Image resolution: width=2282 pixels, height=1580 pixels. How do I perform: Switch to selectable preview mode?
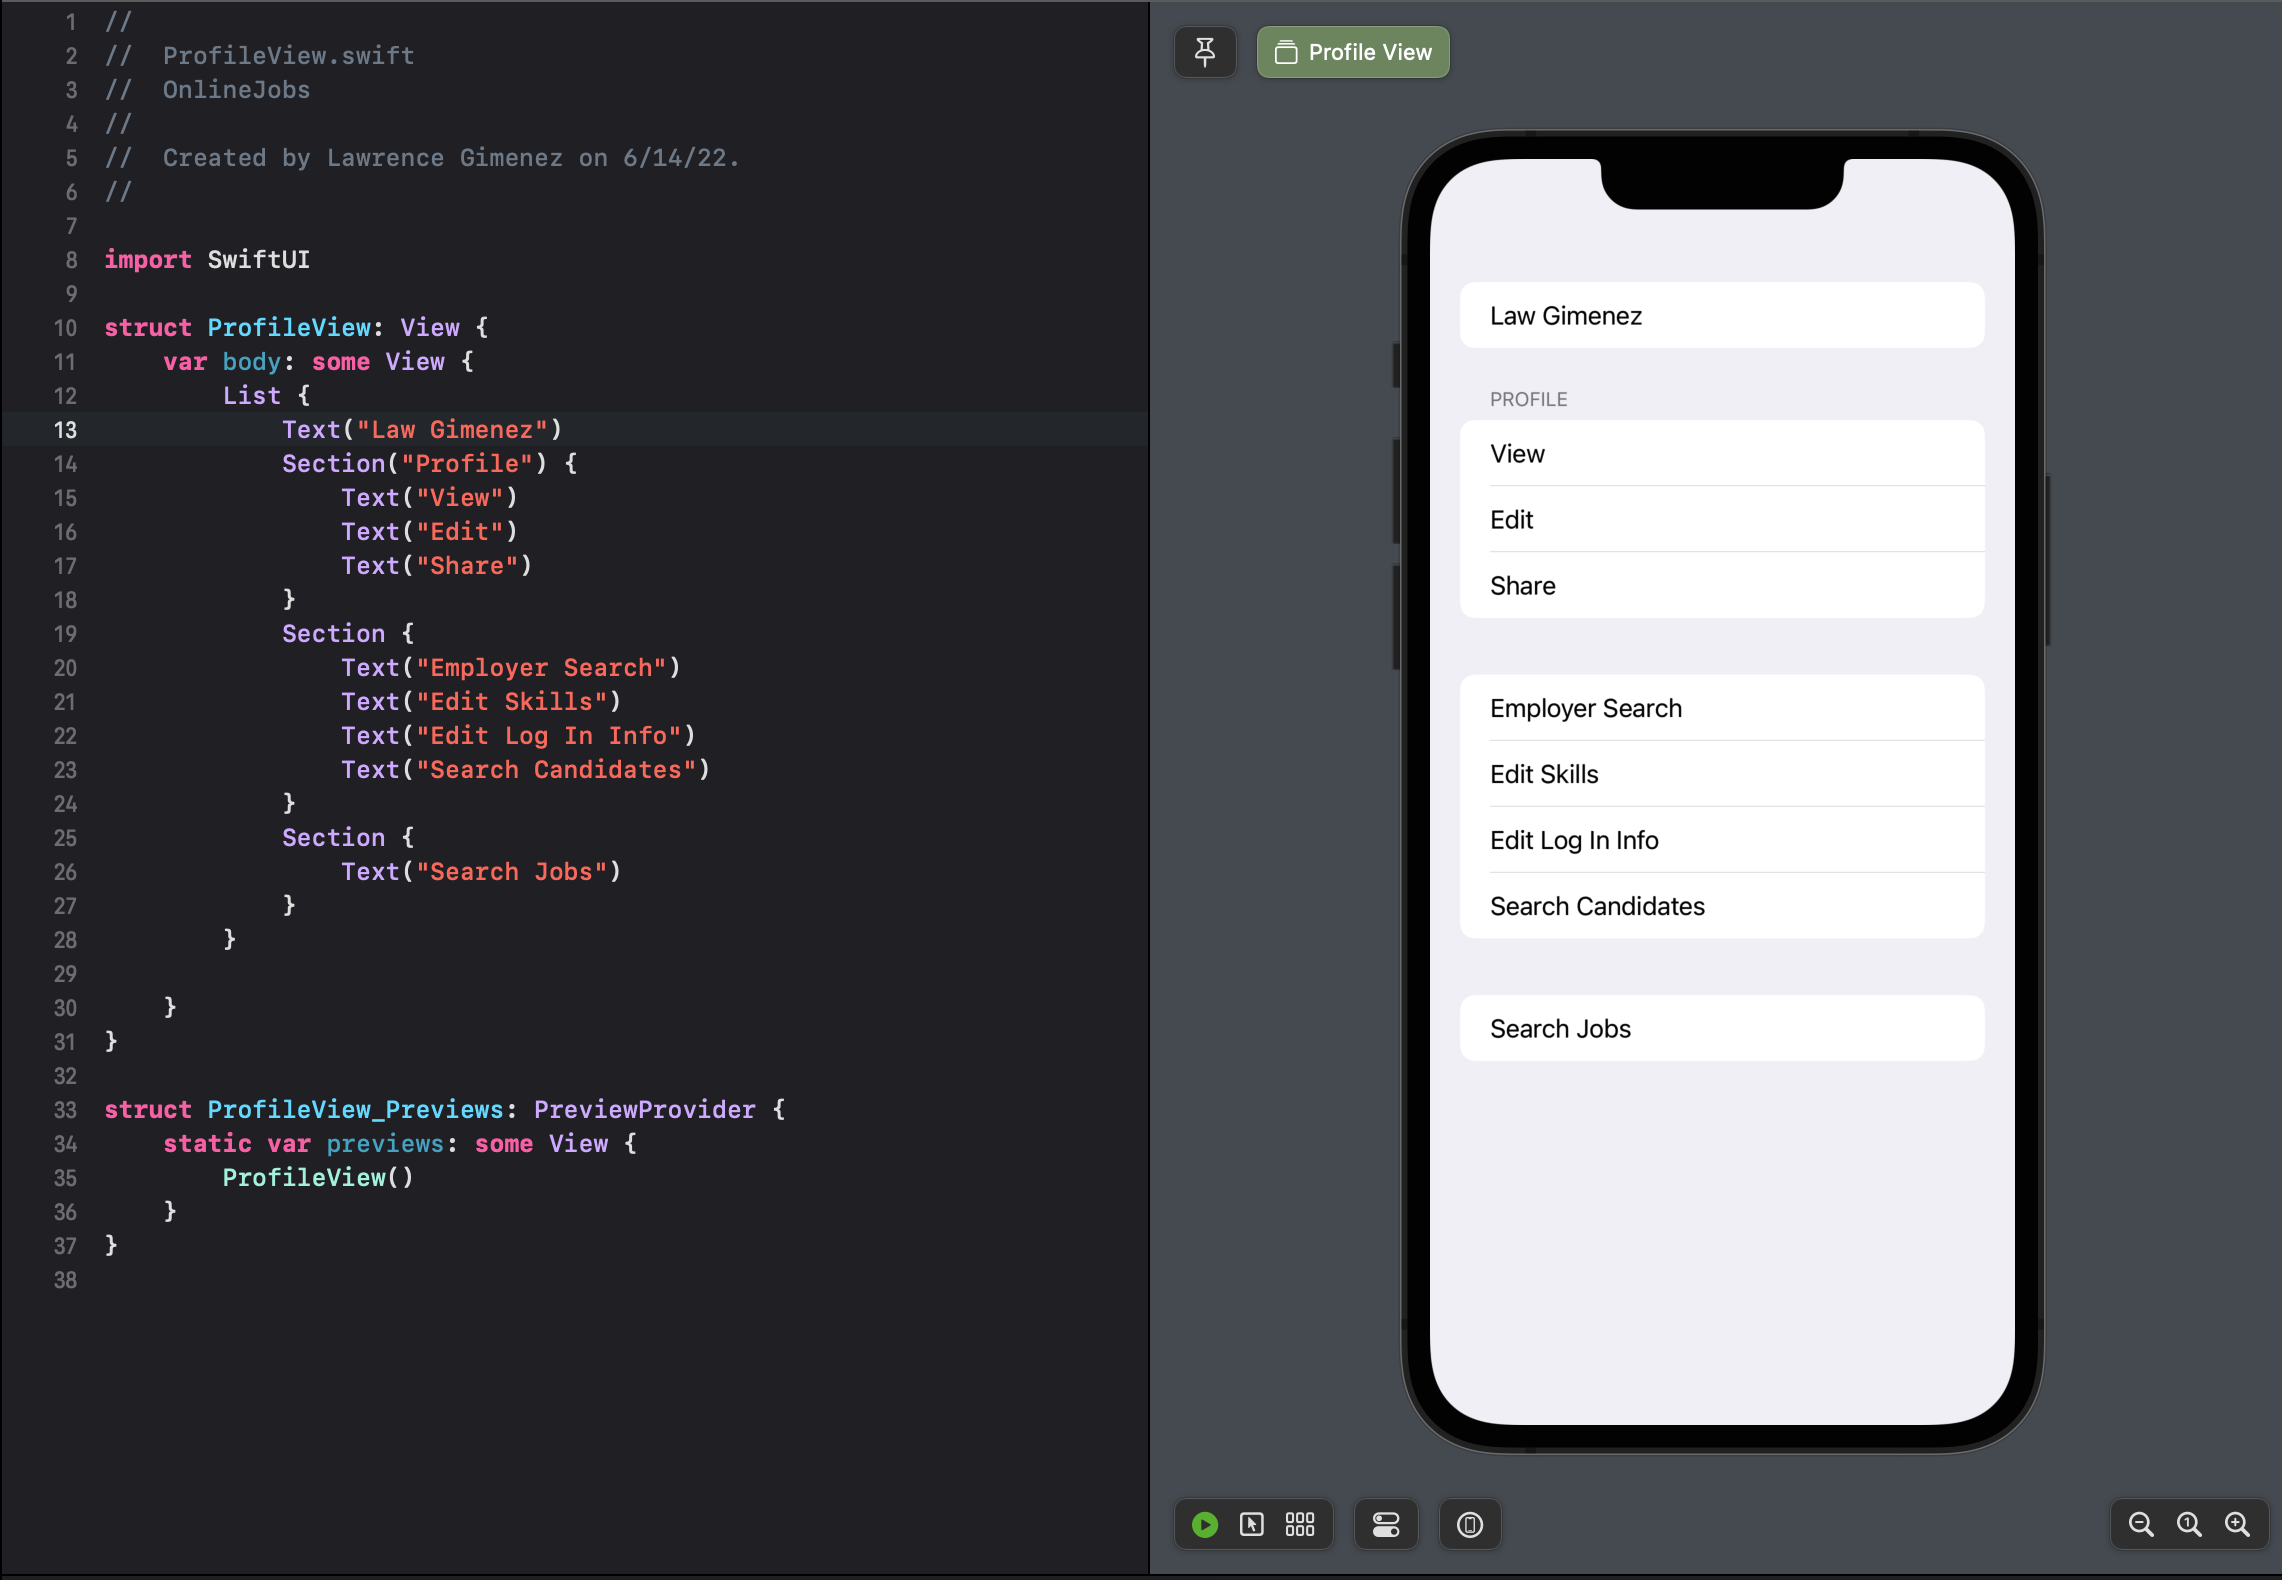pyautogui.click(x=1251, y=1524)
